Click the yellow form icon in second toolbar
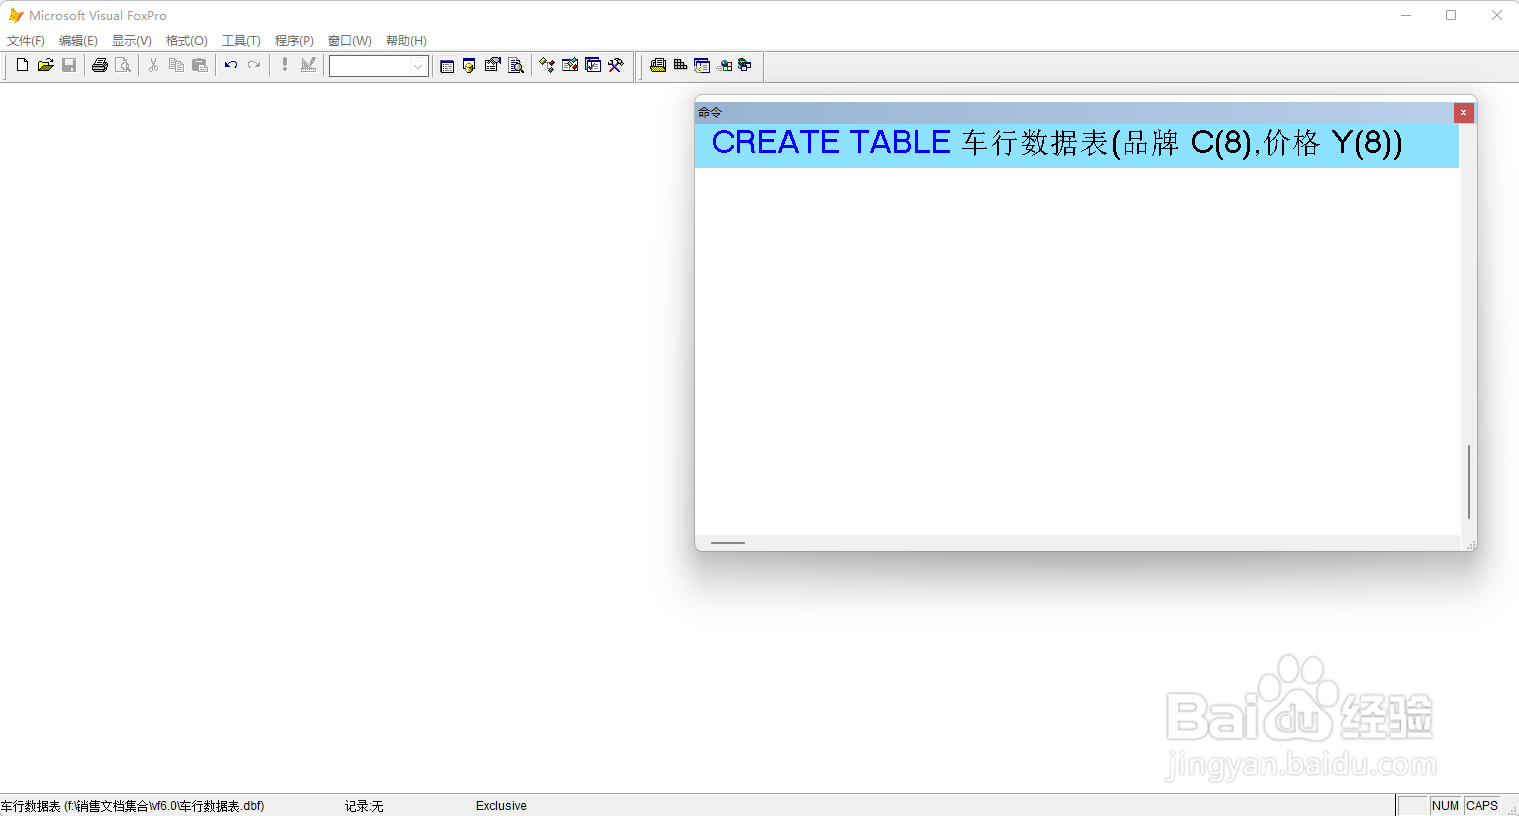Image resolution: width=1519 pixels, height=816 pixels. tap(658, 65)
